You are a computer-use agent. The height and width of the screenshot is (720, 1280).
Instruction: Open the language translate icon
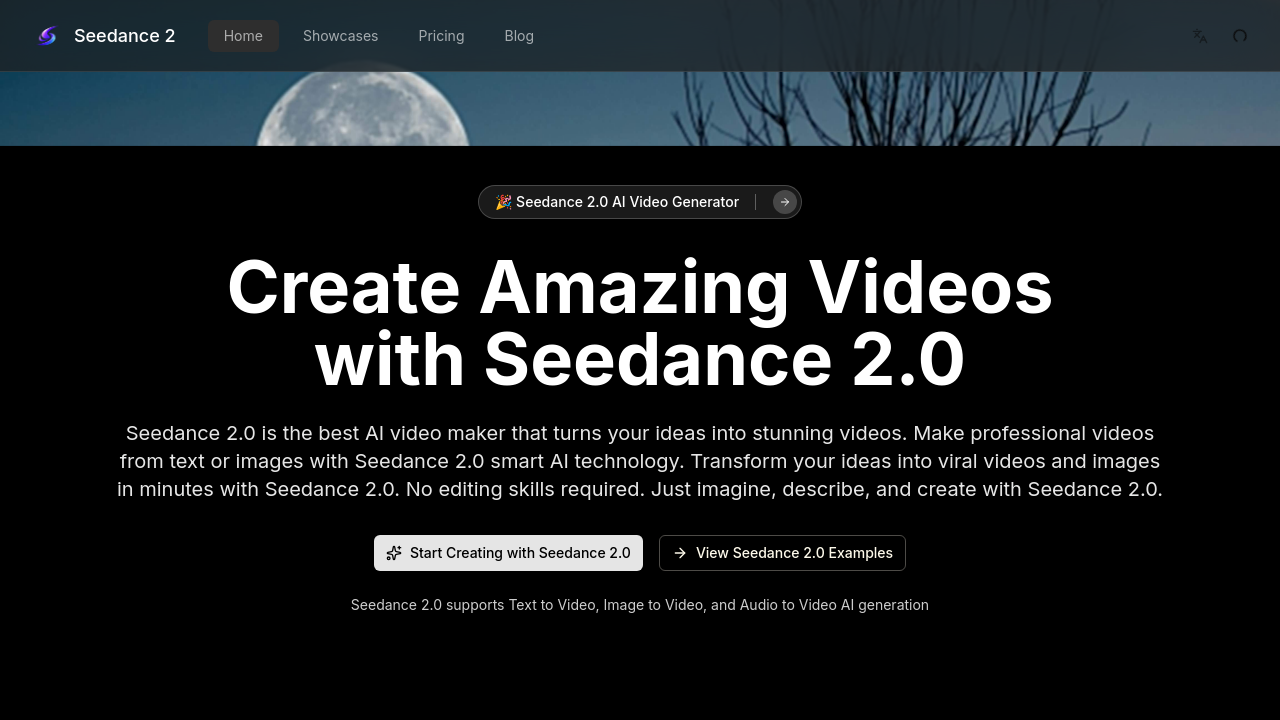click(1200, 36)
